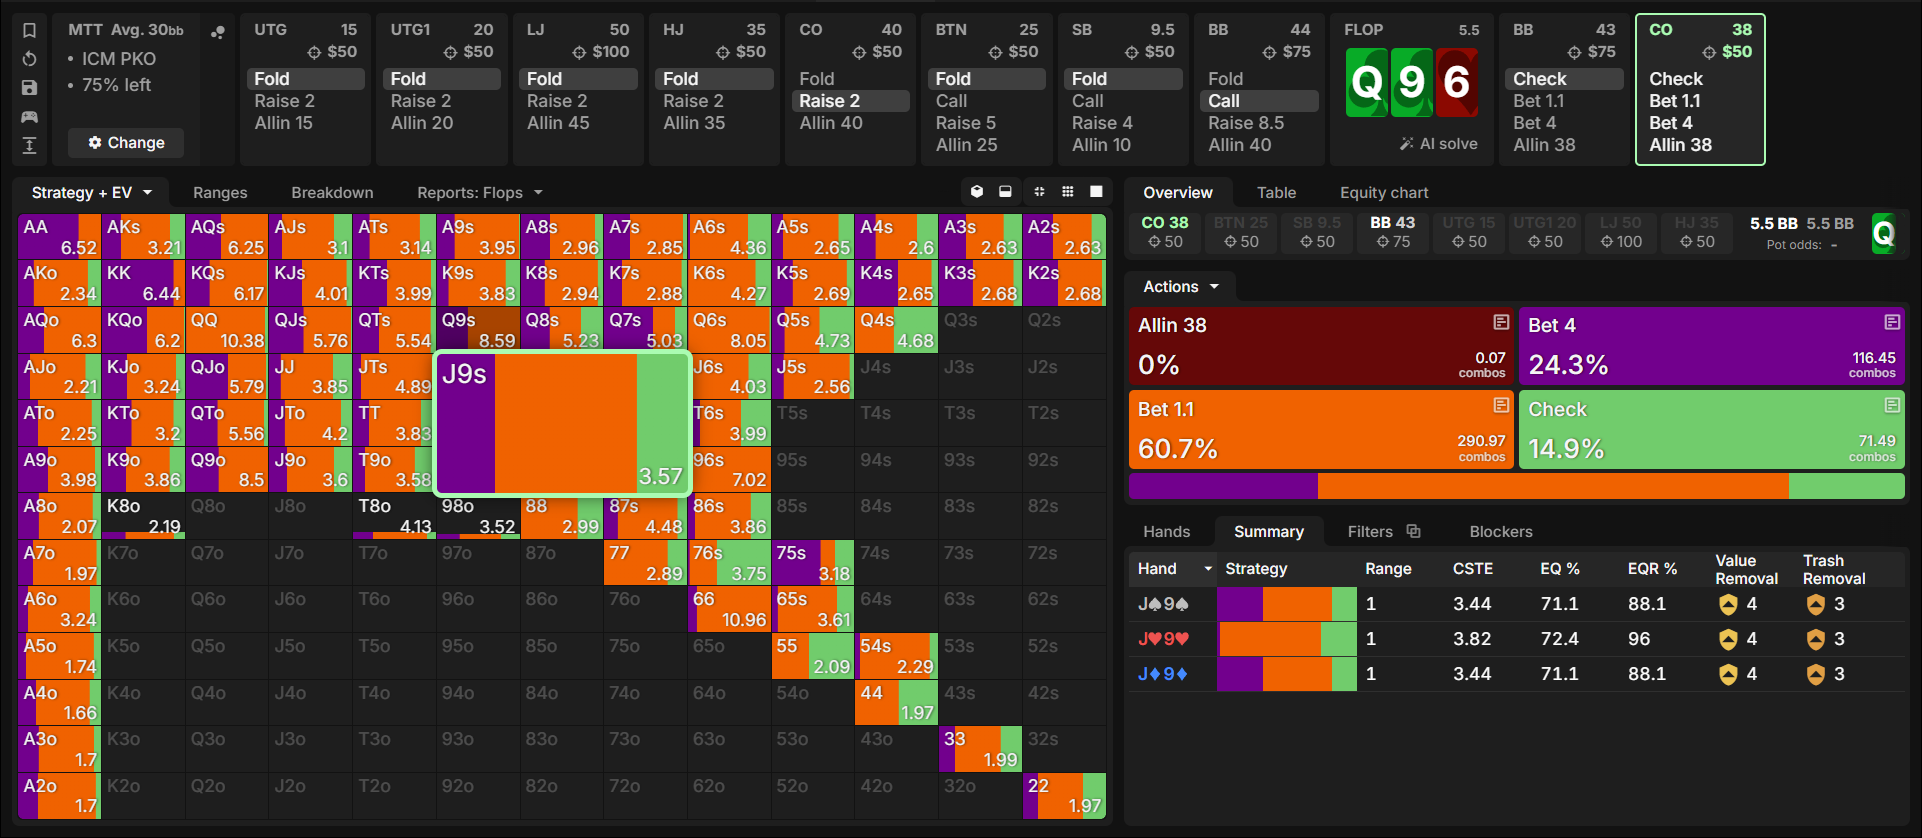Image resolution: width=1922 pixels, height=838 pixels.
Task: Select the half-filled layout icon above matrix
Action: 1005,192
